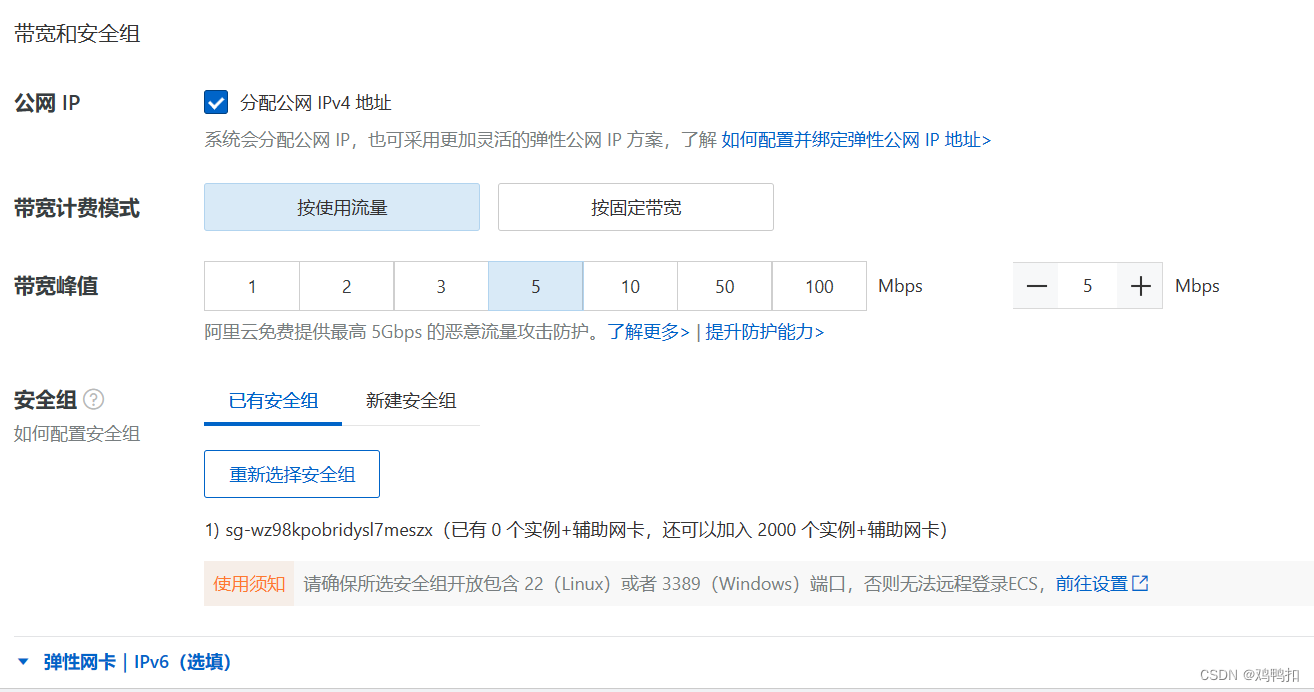Choose the 2 Mbps bandwidth option
This screenshot has width=1314, height=692.
click(346, 286)
